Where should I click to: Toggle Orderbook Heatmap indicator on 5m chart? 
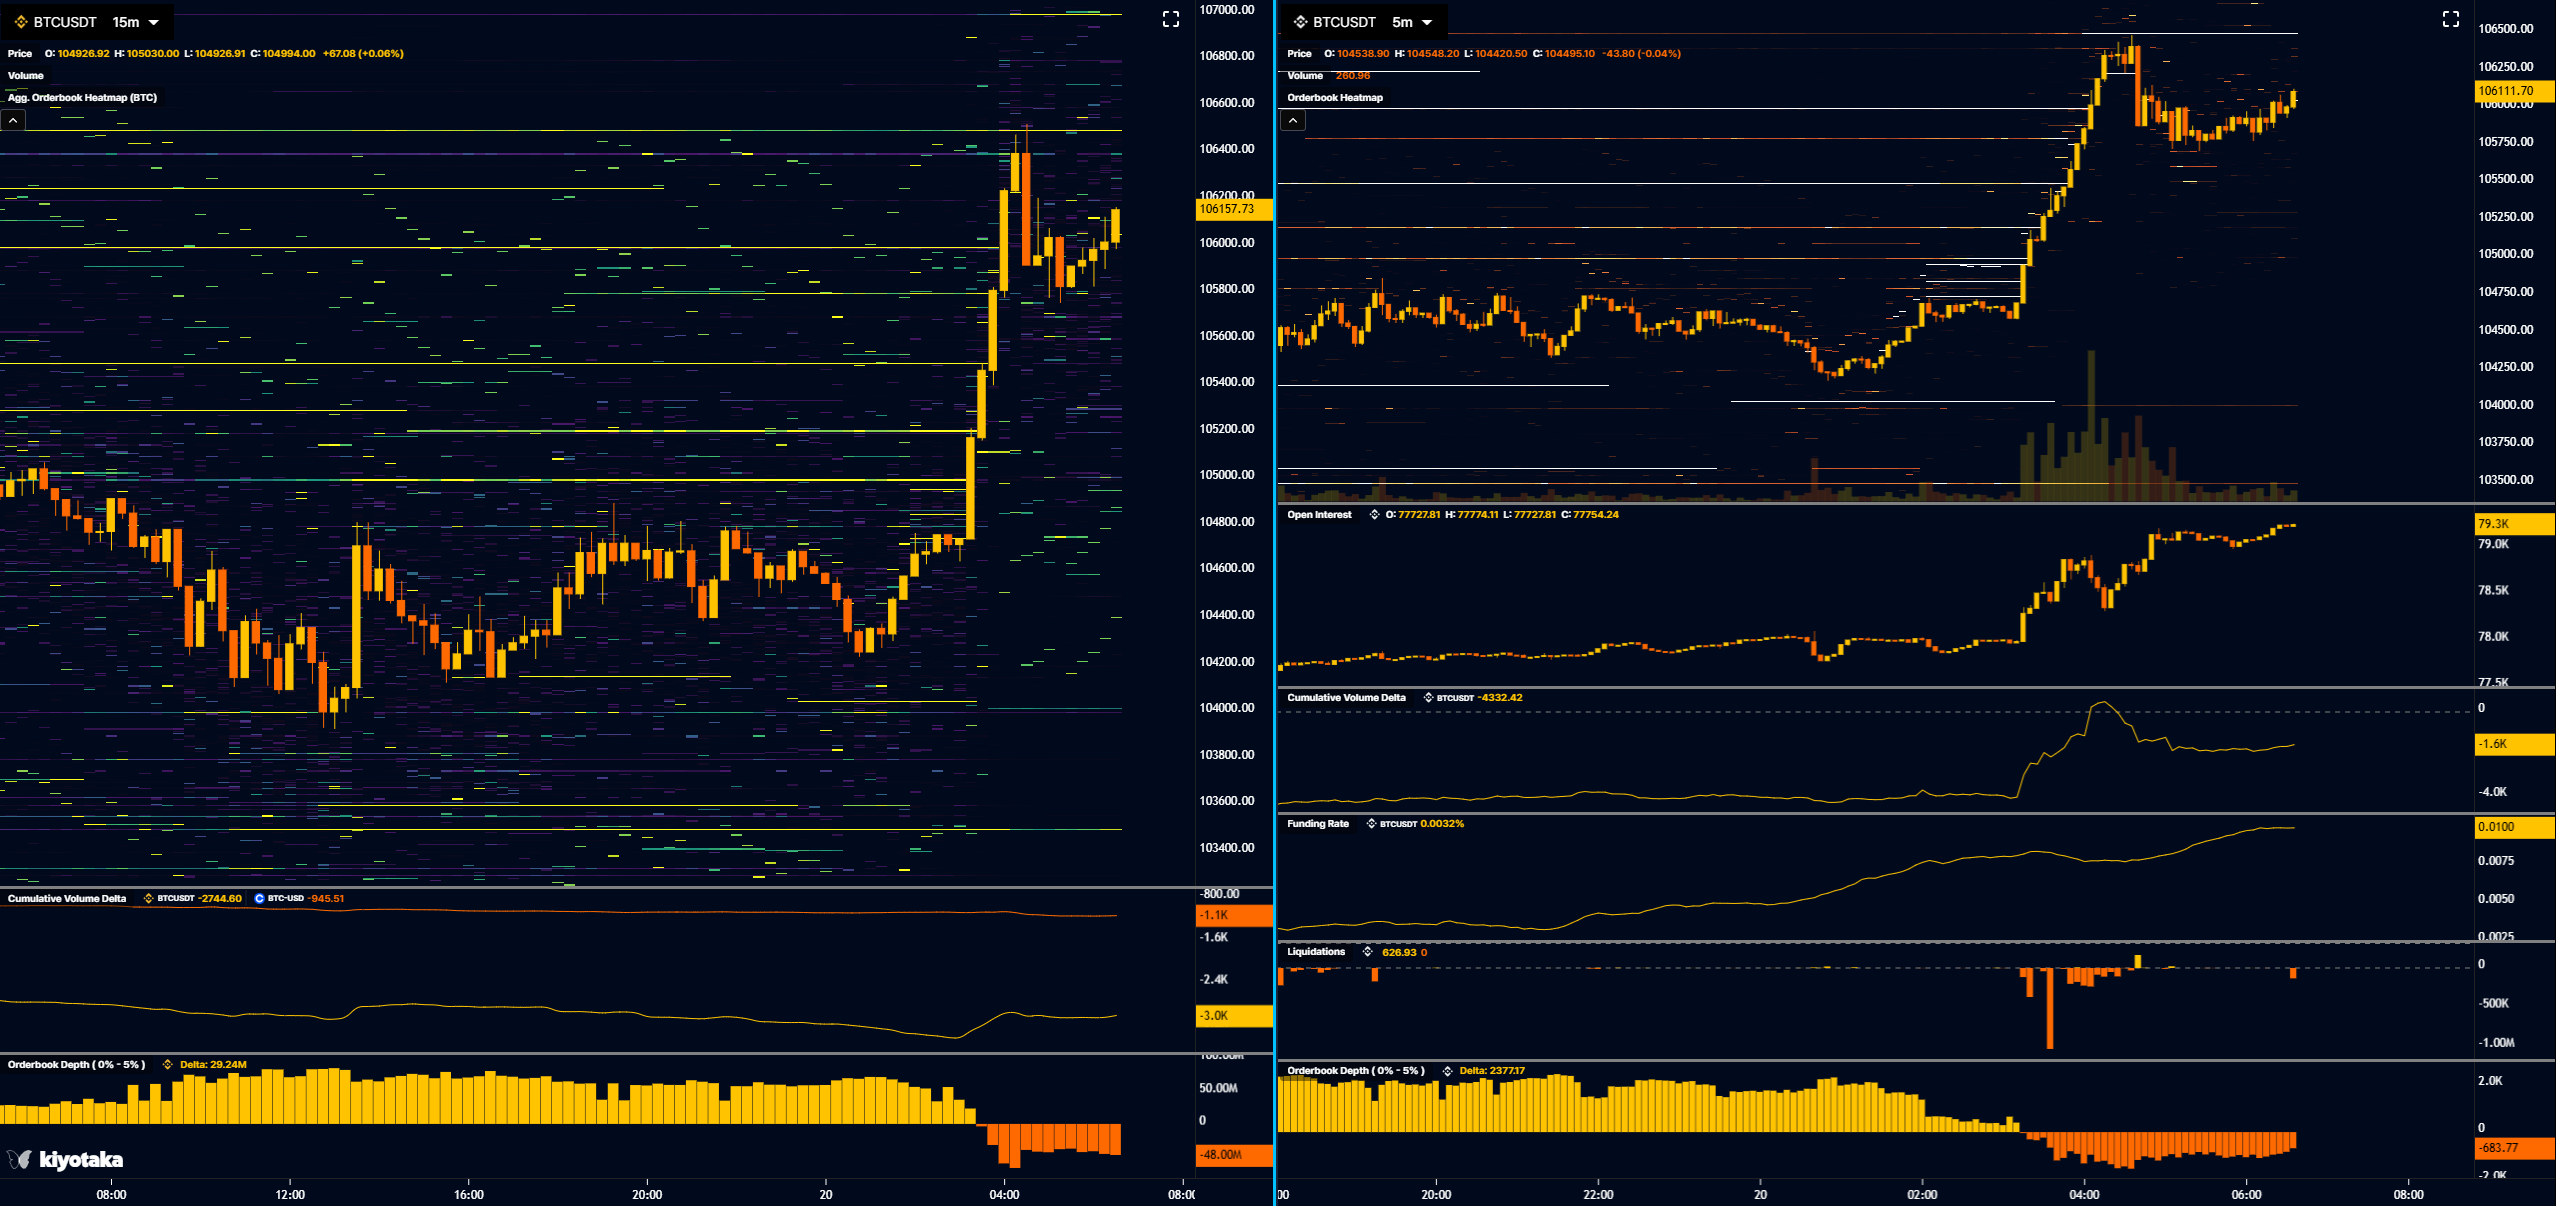1334,98
